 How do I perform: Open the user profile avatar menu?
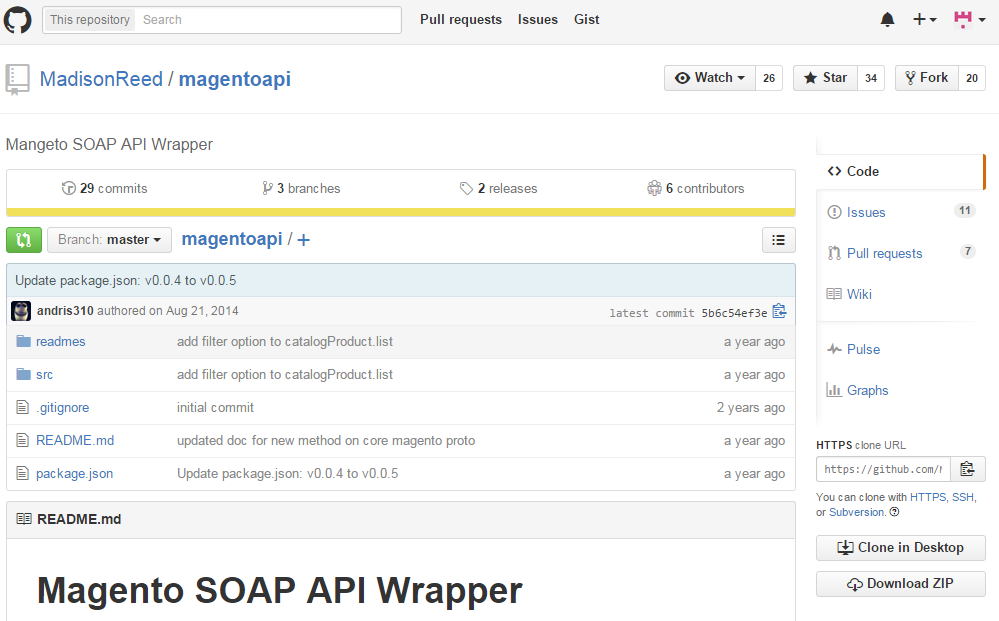tap(968, 20)
